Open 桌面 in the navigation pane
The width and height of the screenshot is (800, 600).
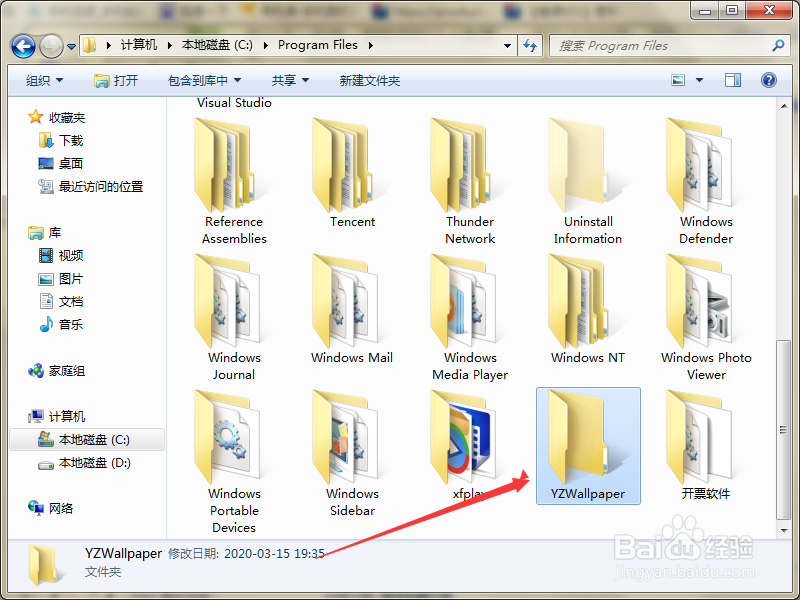pos(61,163)
